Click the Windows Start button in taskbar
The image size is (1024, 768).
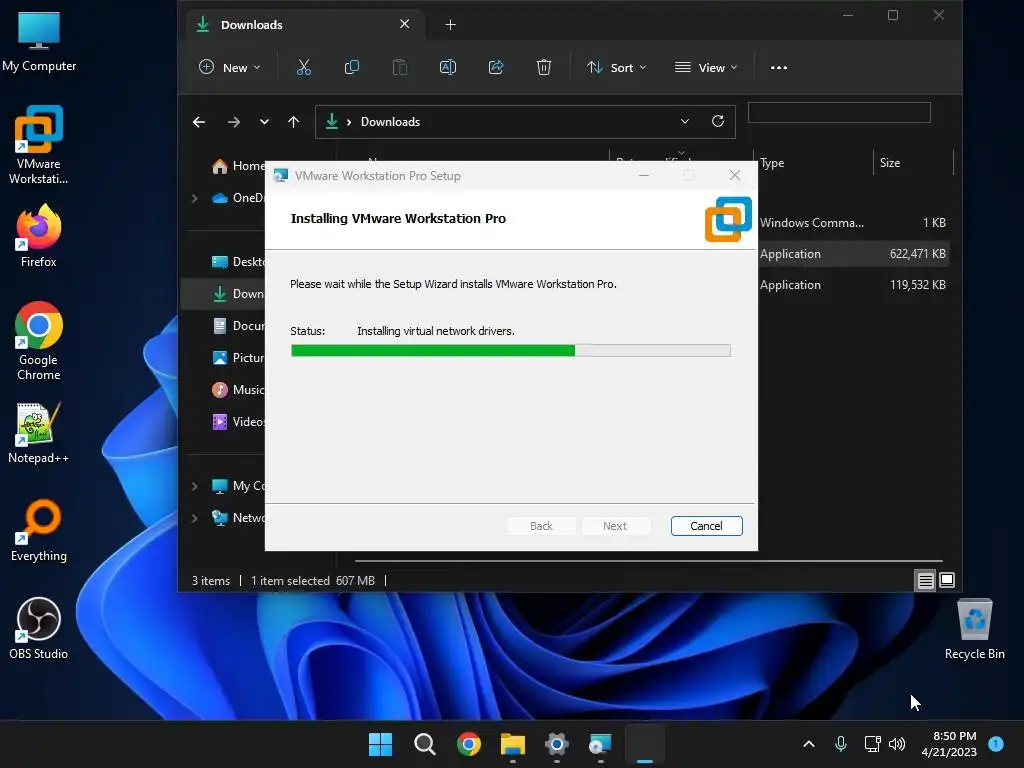(x=380, y=744)
